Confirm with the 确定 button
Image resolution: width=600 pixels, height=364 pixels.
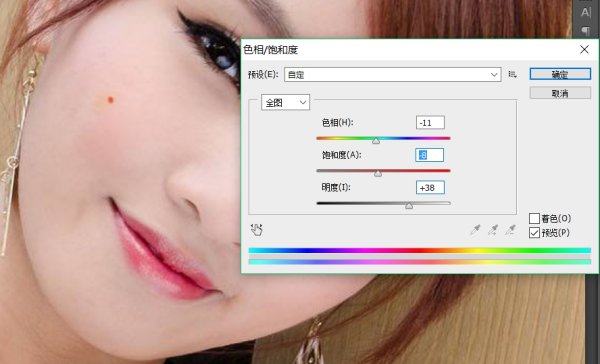[560, 74]
